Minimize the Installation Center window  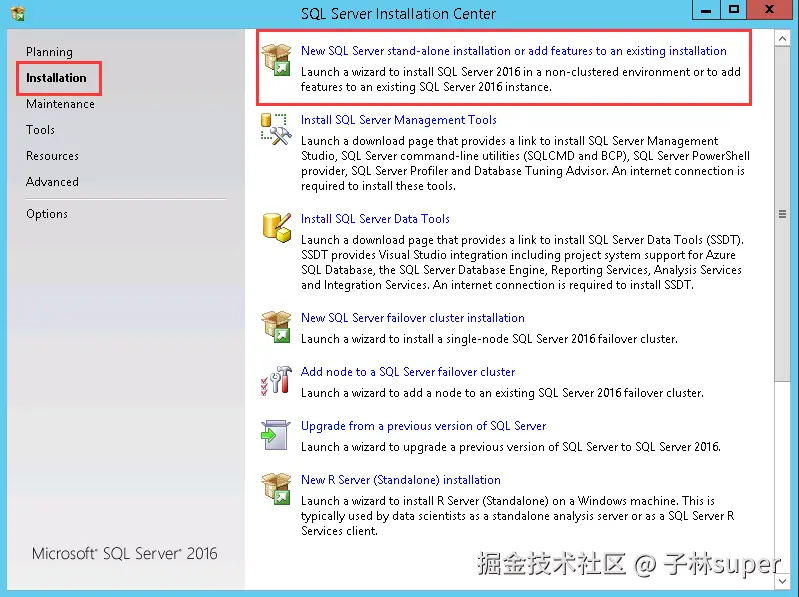pyautogui.click(x=706, y=10)
